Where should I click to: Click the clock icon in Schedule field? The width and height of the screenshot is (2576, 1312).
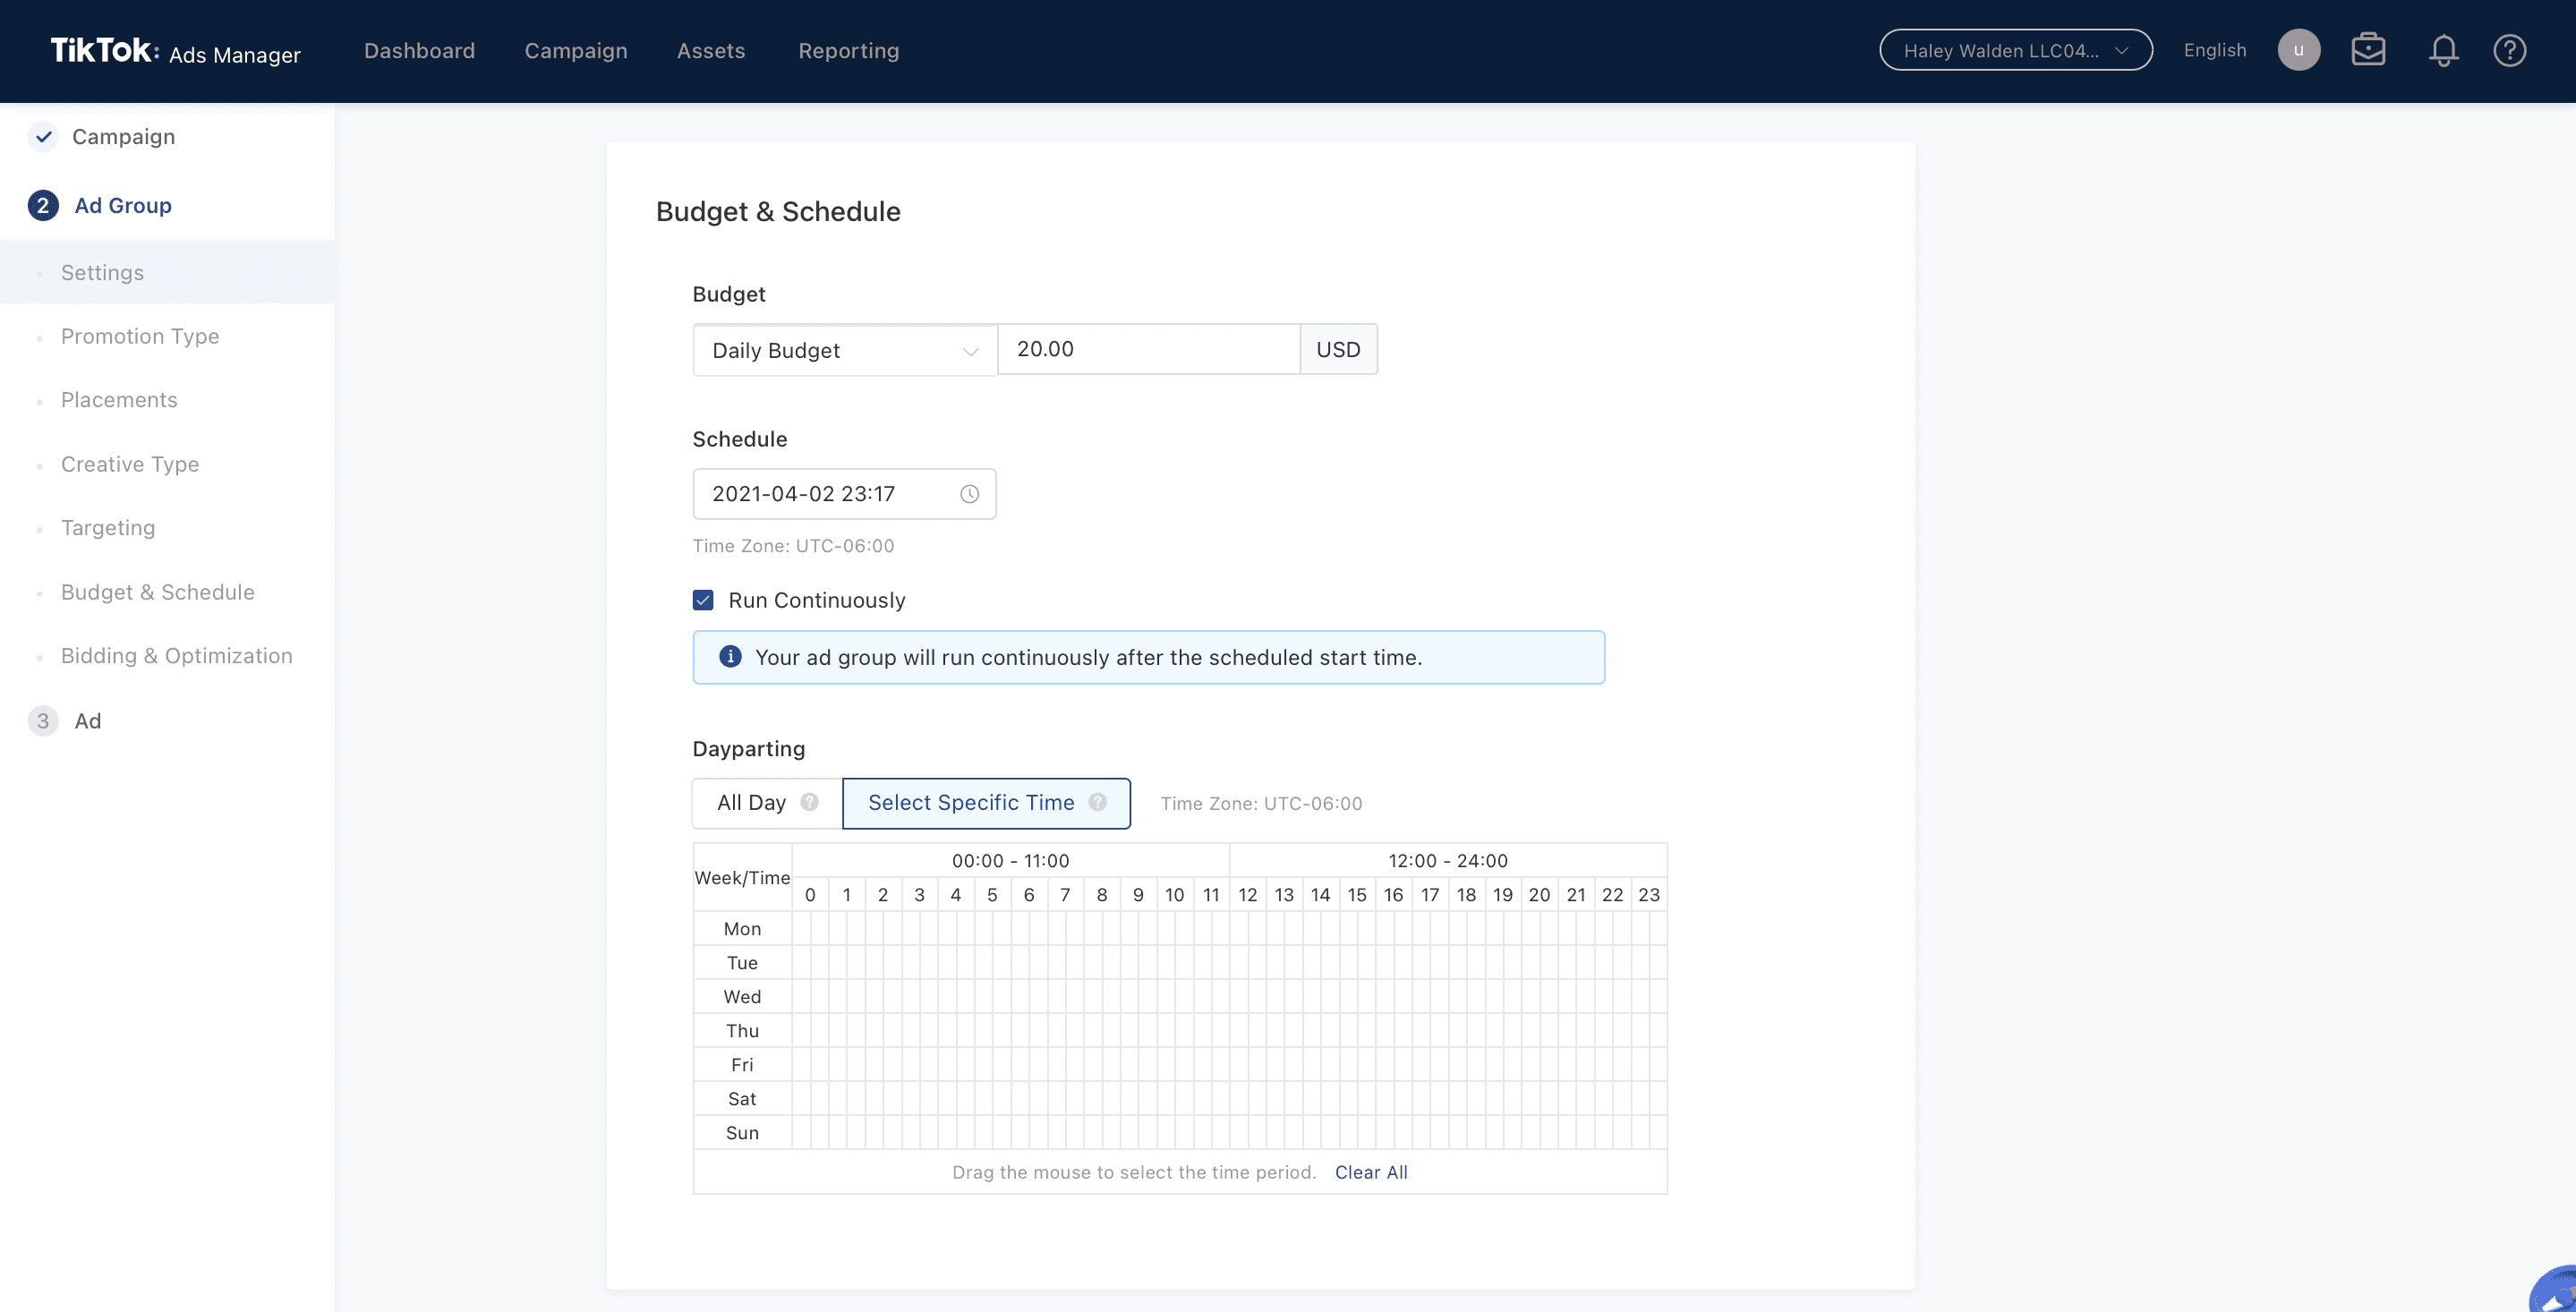pyautogui.click(x=969, y=494)
